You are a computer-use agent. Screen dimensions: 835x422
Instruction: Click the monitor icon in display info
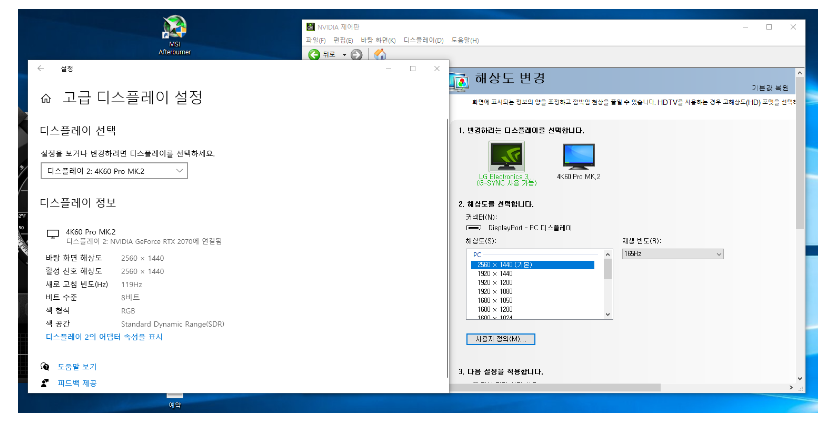coord(53,234)
